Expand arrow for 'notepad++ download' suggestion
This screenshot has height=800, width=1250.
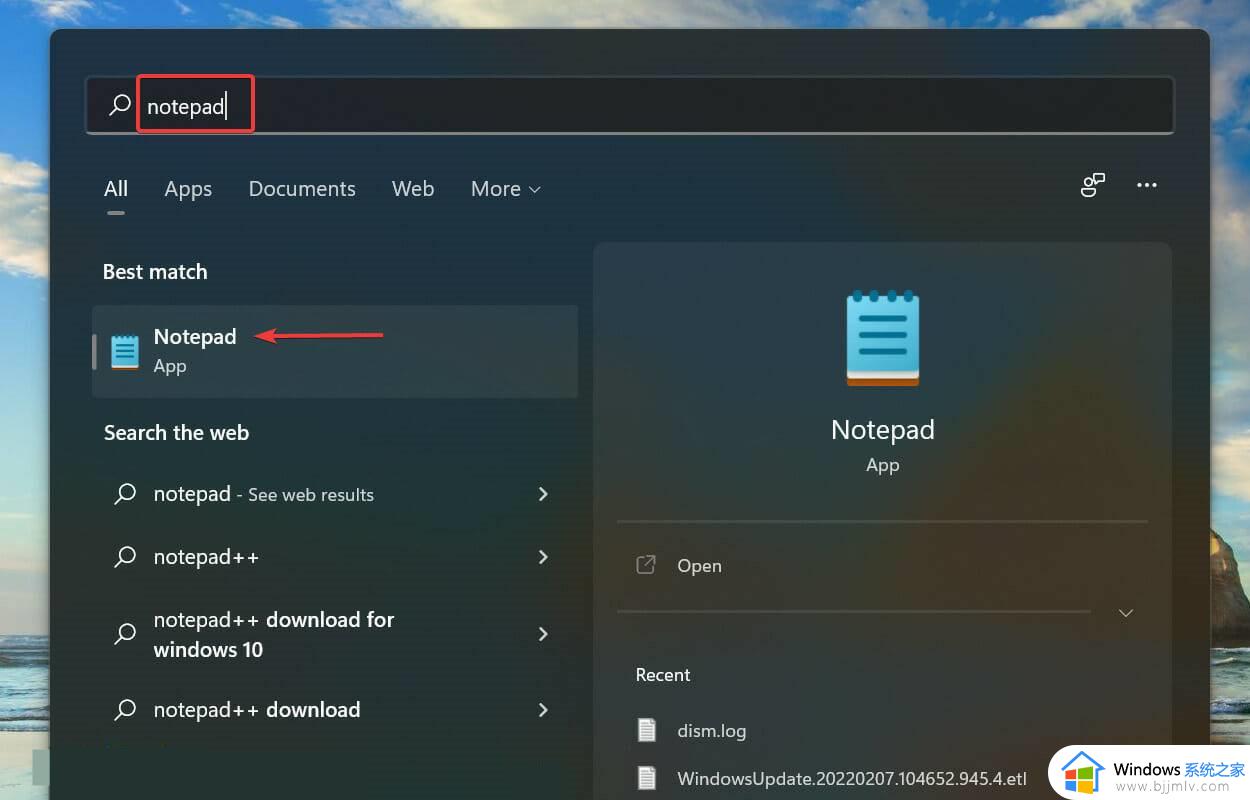pos(543,710)
